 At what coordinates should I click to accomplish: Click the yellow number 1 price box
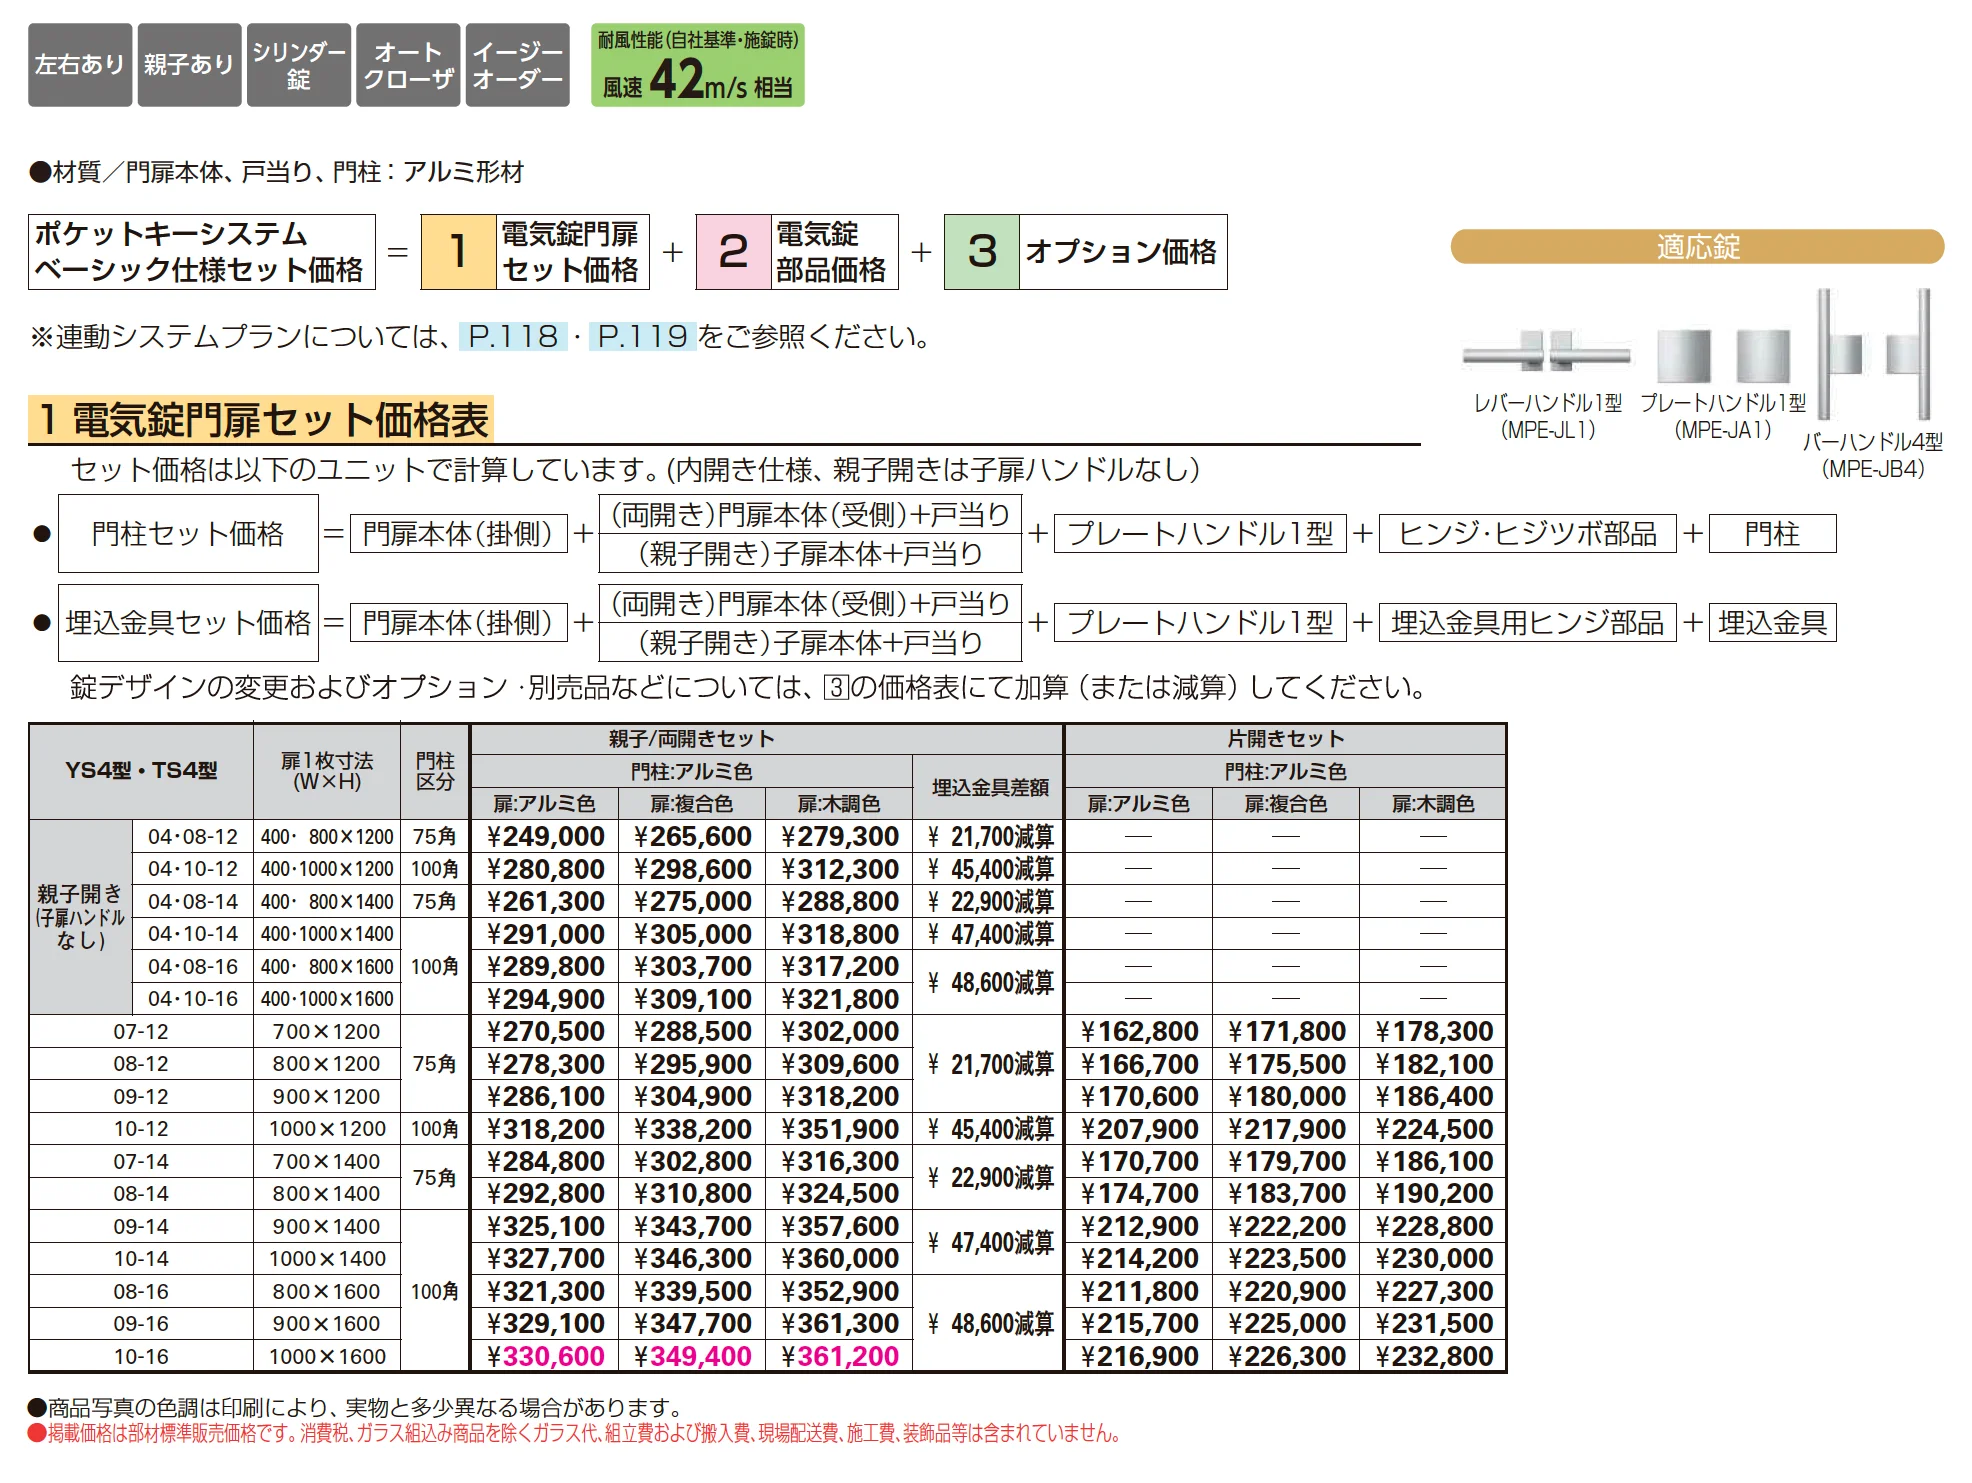click(x=459, y=252)
